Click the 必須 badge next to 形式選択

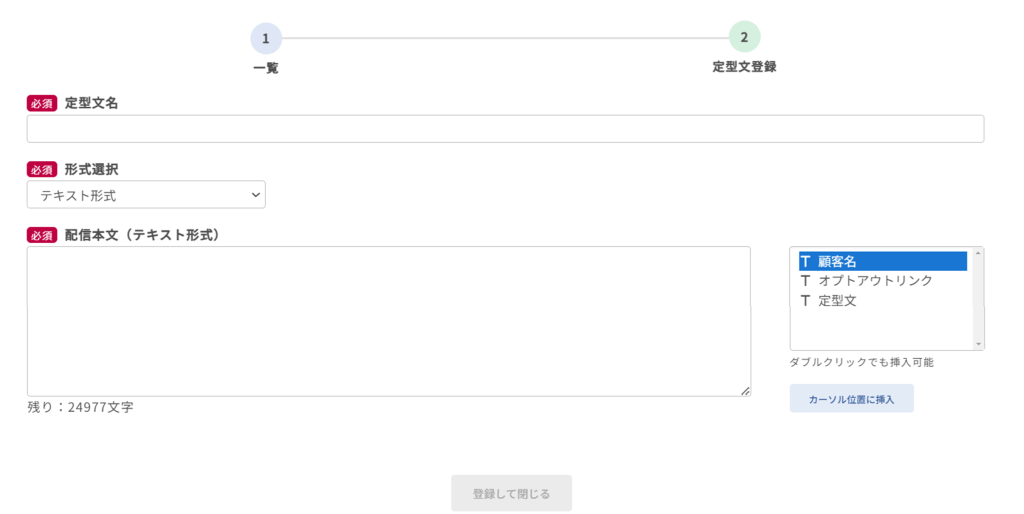pyautogui.click(x=42, y=169)
